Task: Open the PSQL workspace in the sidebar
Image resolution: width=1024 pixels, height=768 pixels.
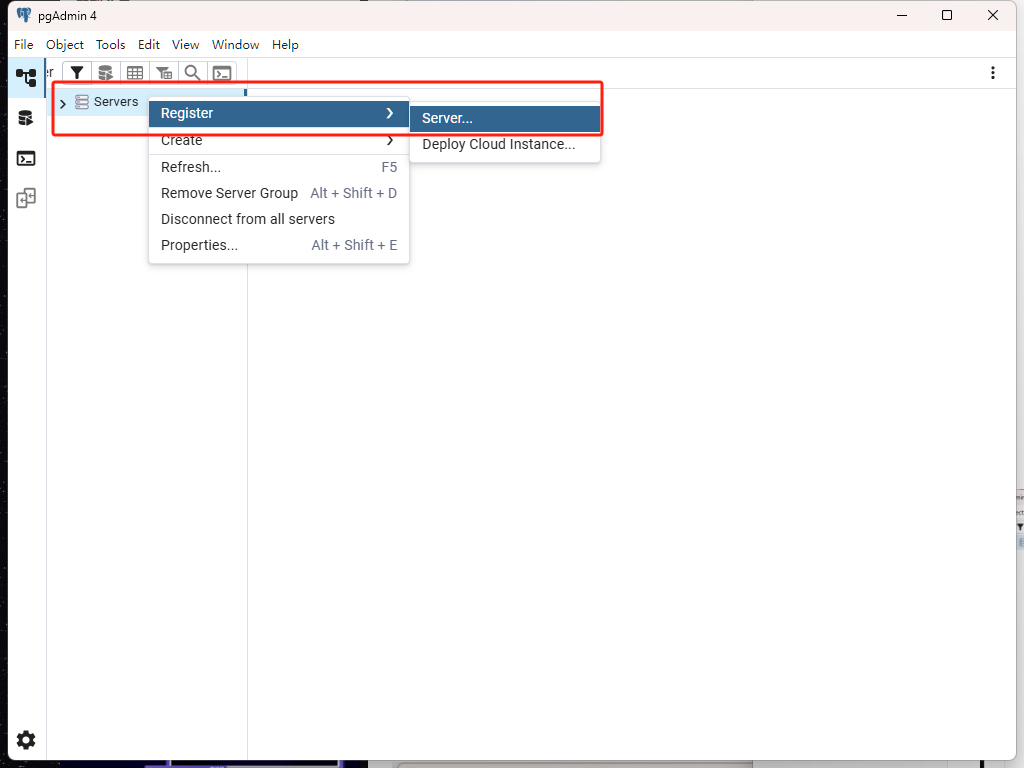Action: [26, 158]
